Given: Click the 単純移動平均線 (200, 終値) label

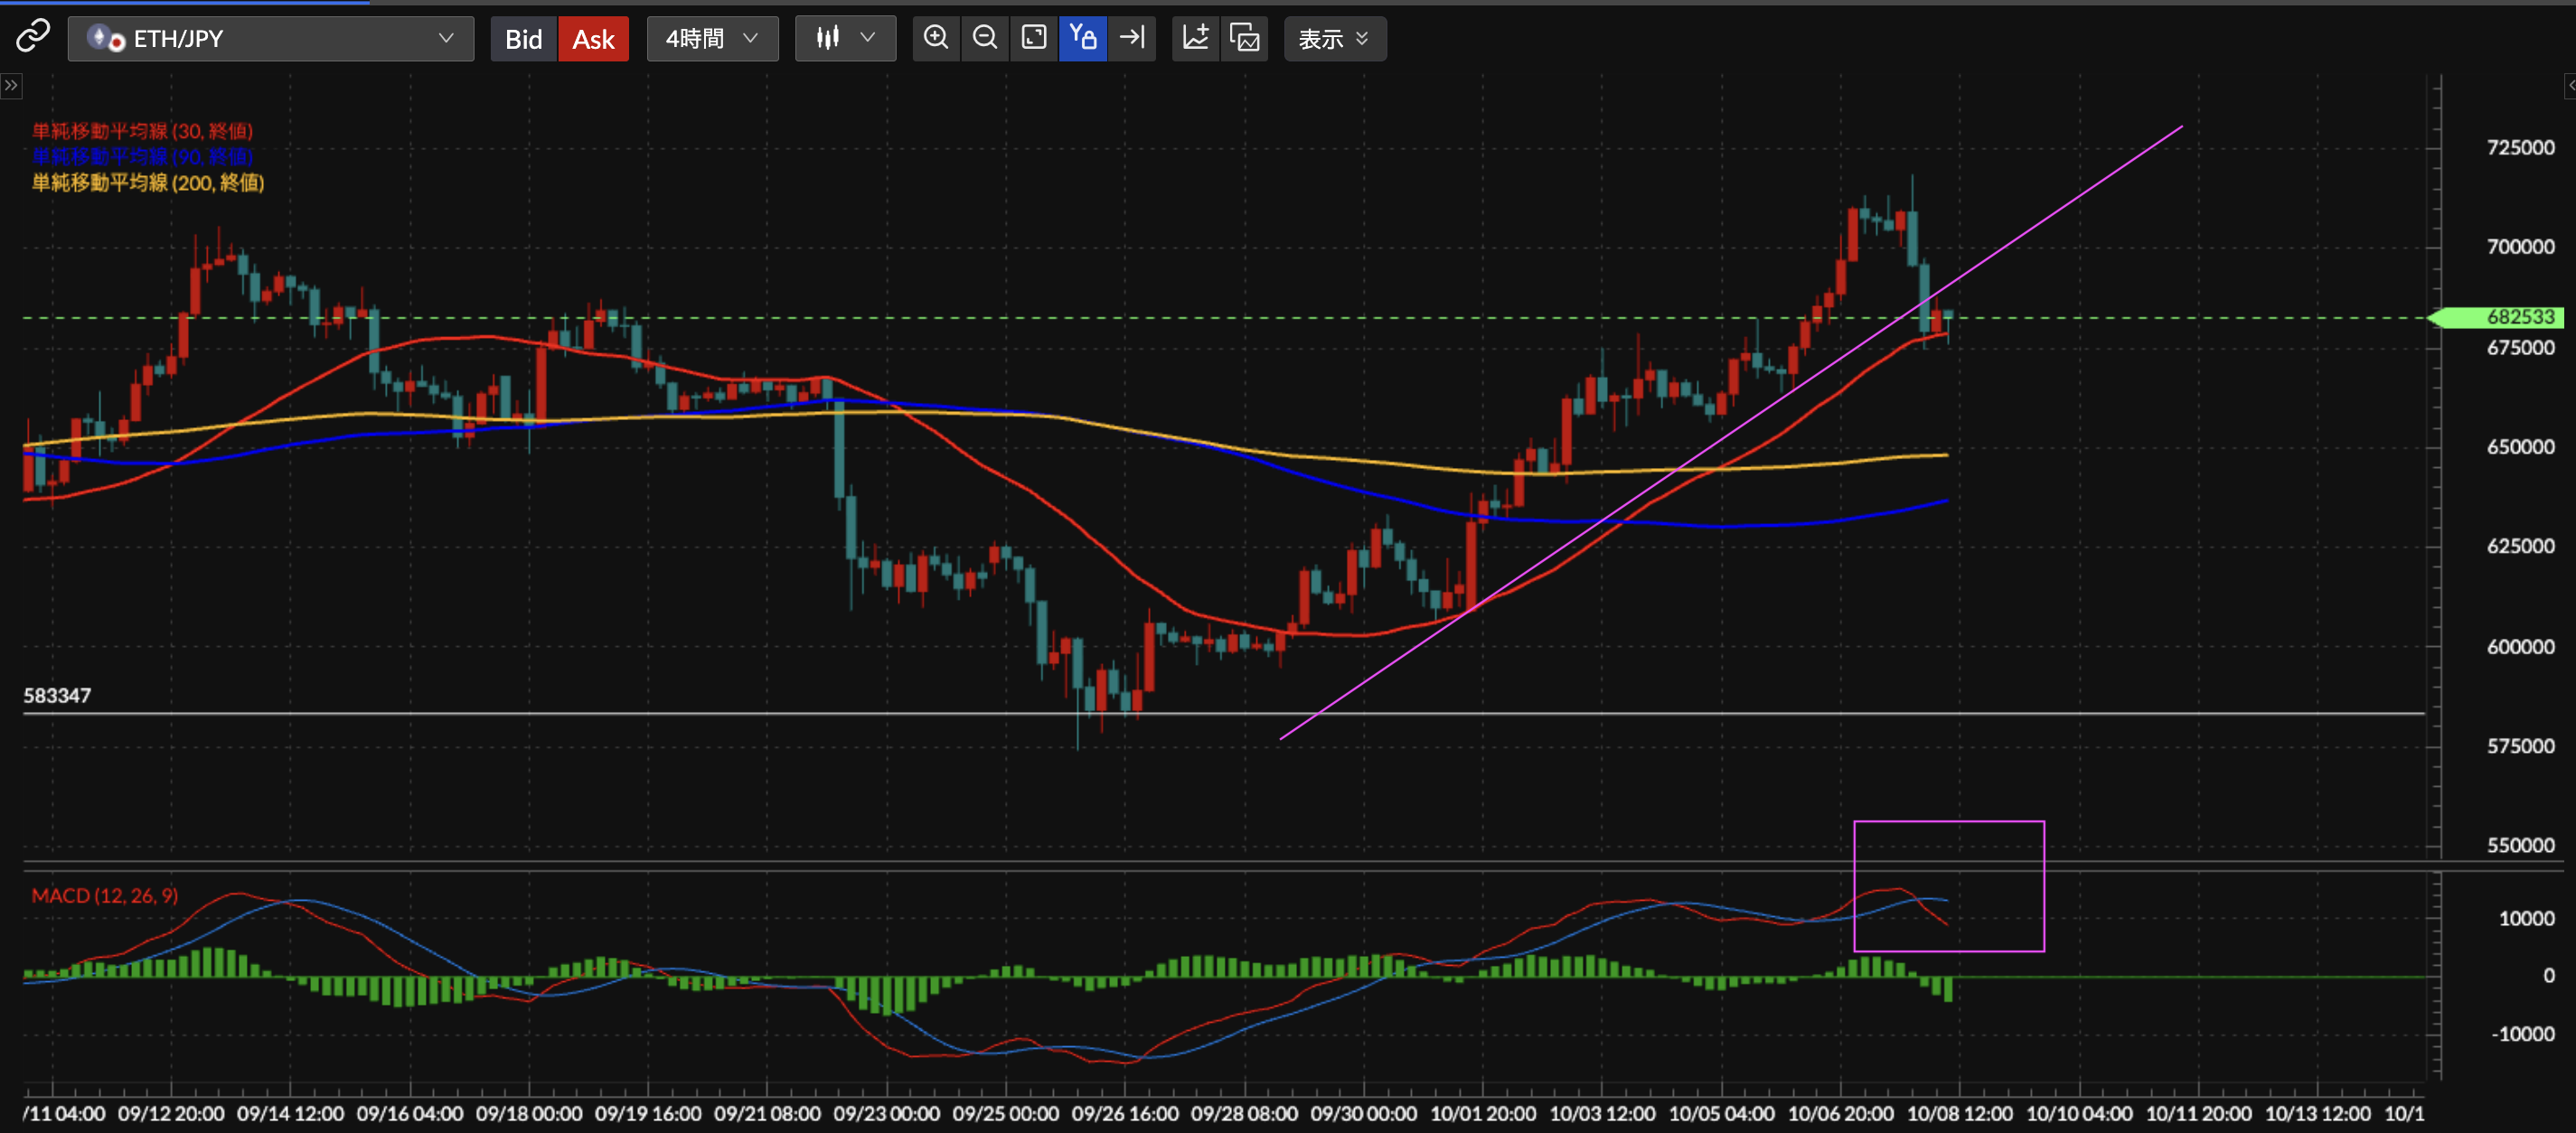Looking at the screenshot, I should [148, 182].
